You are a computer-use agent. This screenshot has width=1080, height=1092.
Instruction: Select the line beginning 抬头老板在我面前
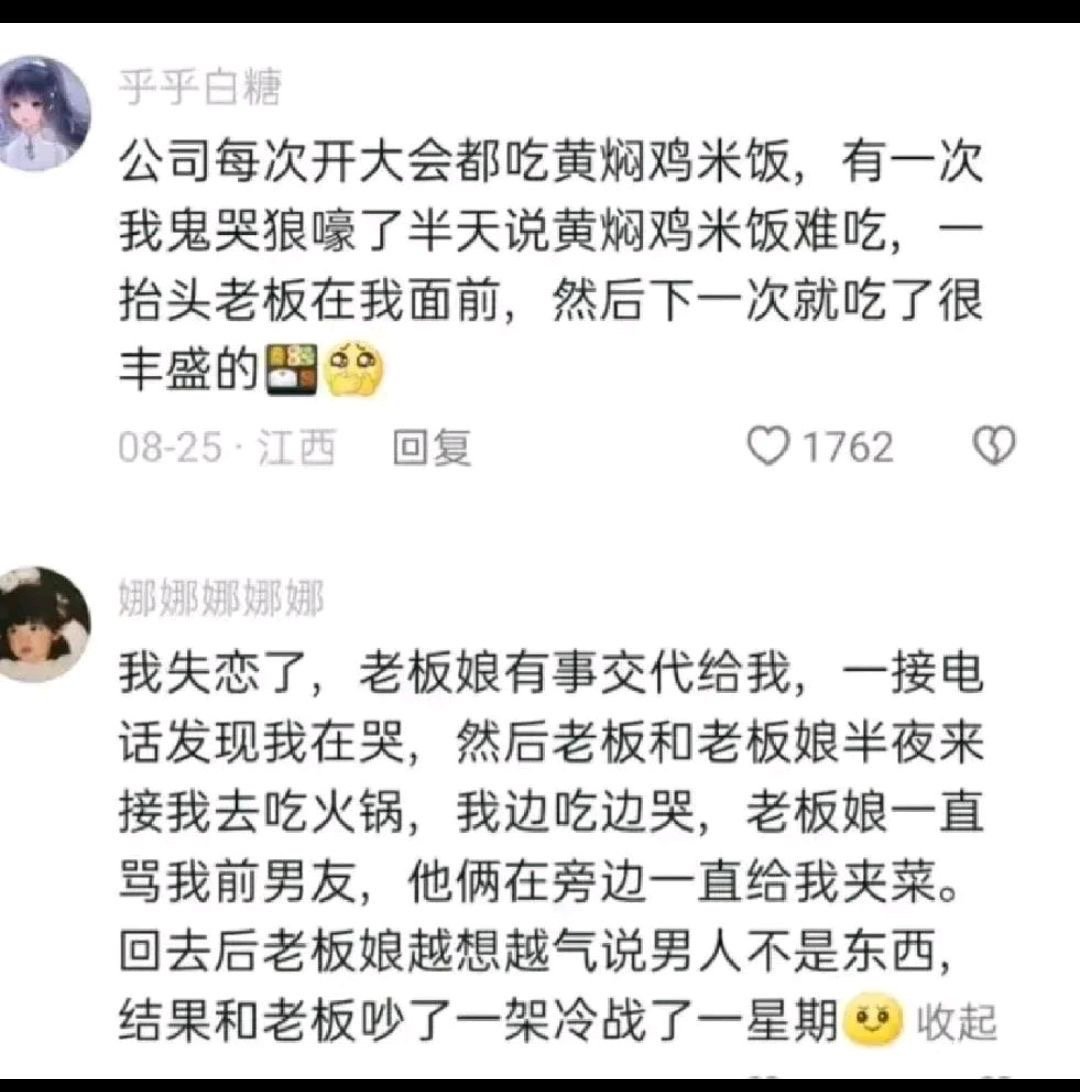coord(550,301)
